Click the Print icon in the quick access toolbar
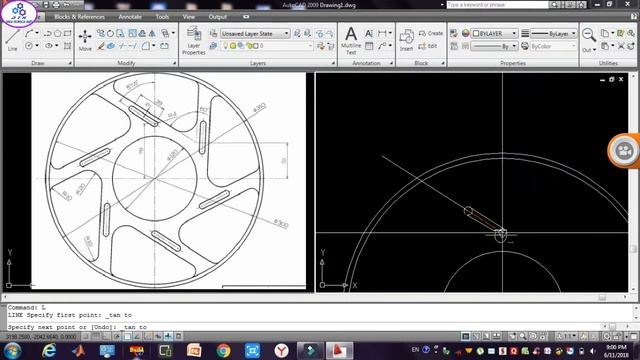This screenshot has height=360, width=640. tap(56, 5)
